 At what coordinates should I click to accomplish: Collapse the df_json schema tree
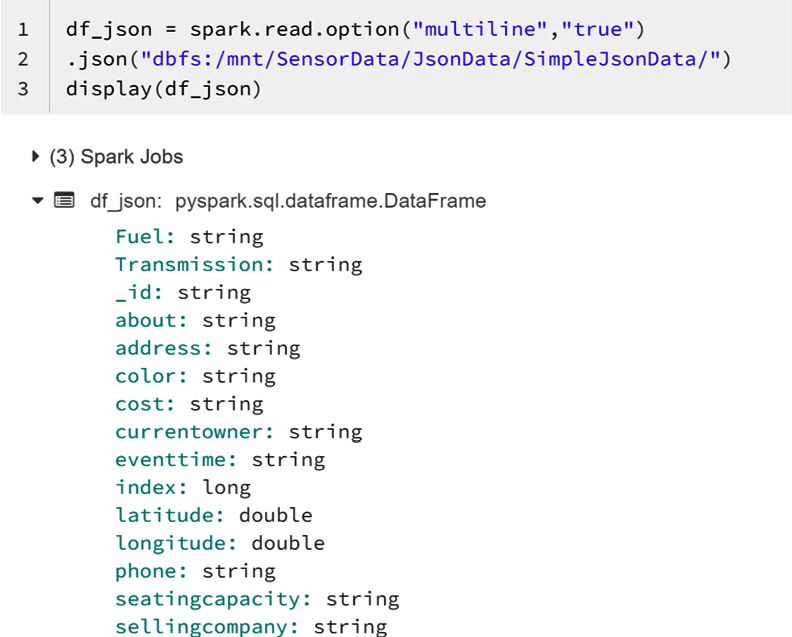tap(38, 201)
